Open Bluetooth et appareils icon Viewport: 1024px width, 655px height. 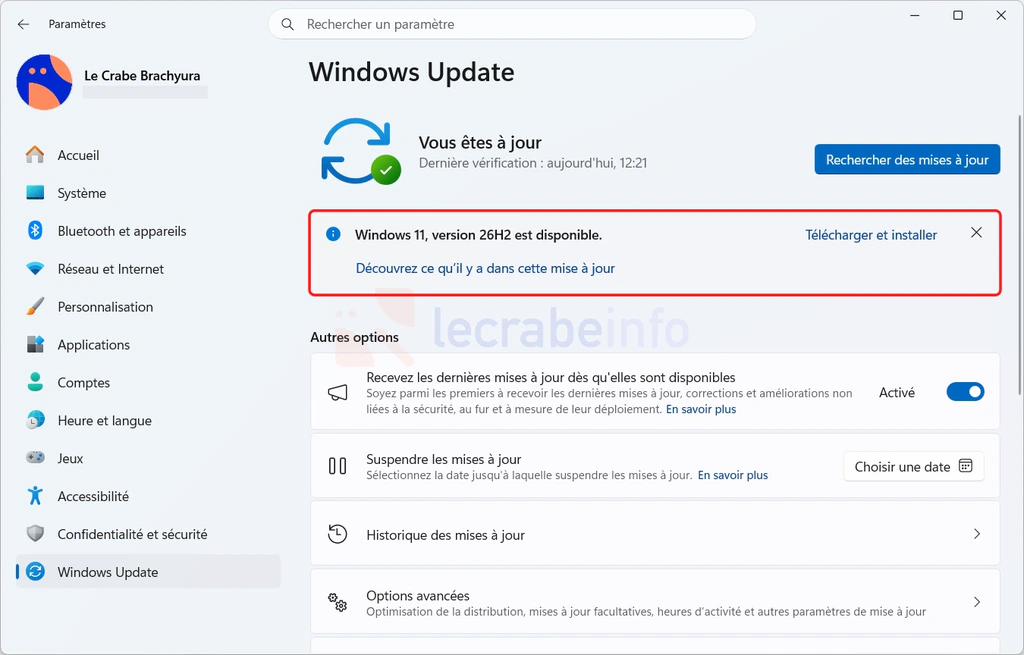click(35, 231)
